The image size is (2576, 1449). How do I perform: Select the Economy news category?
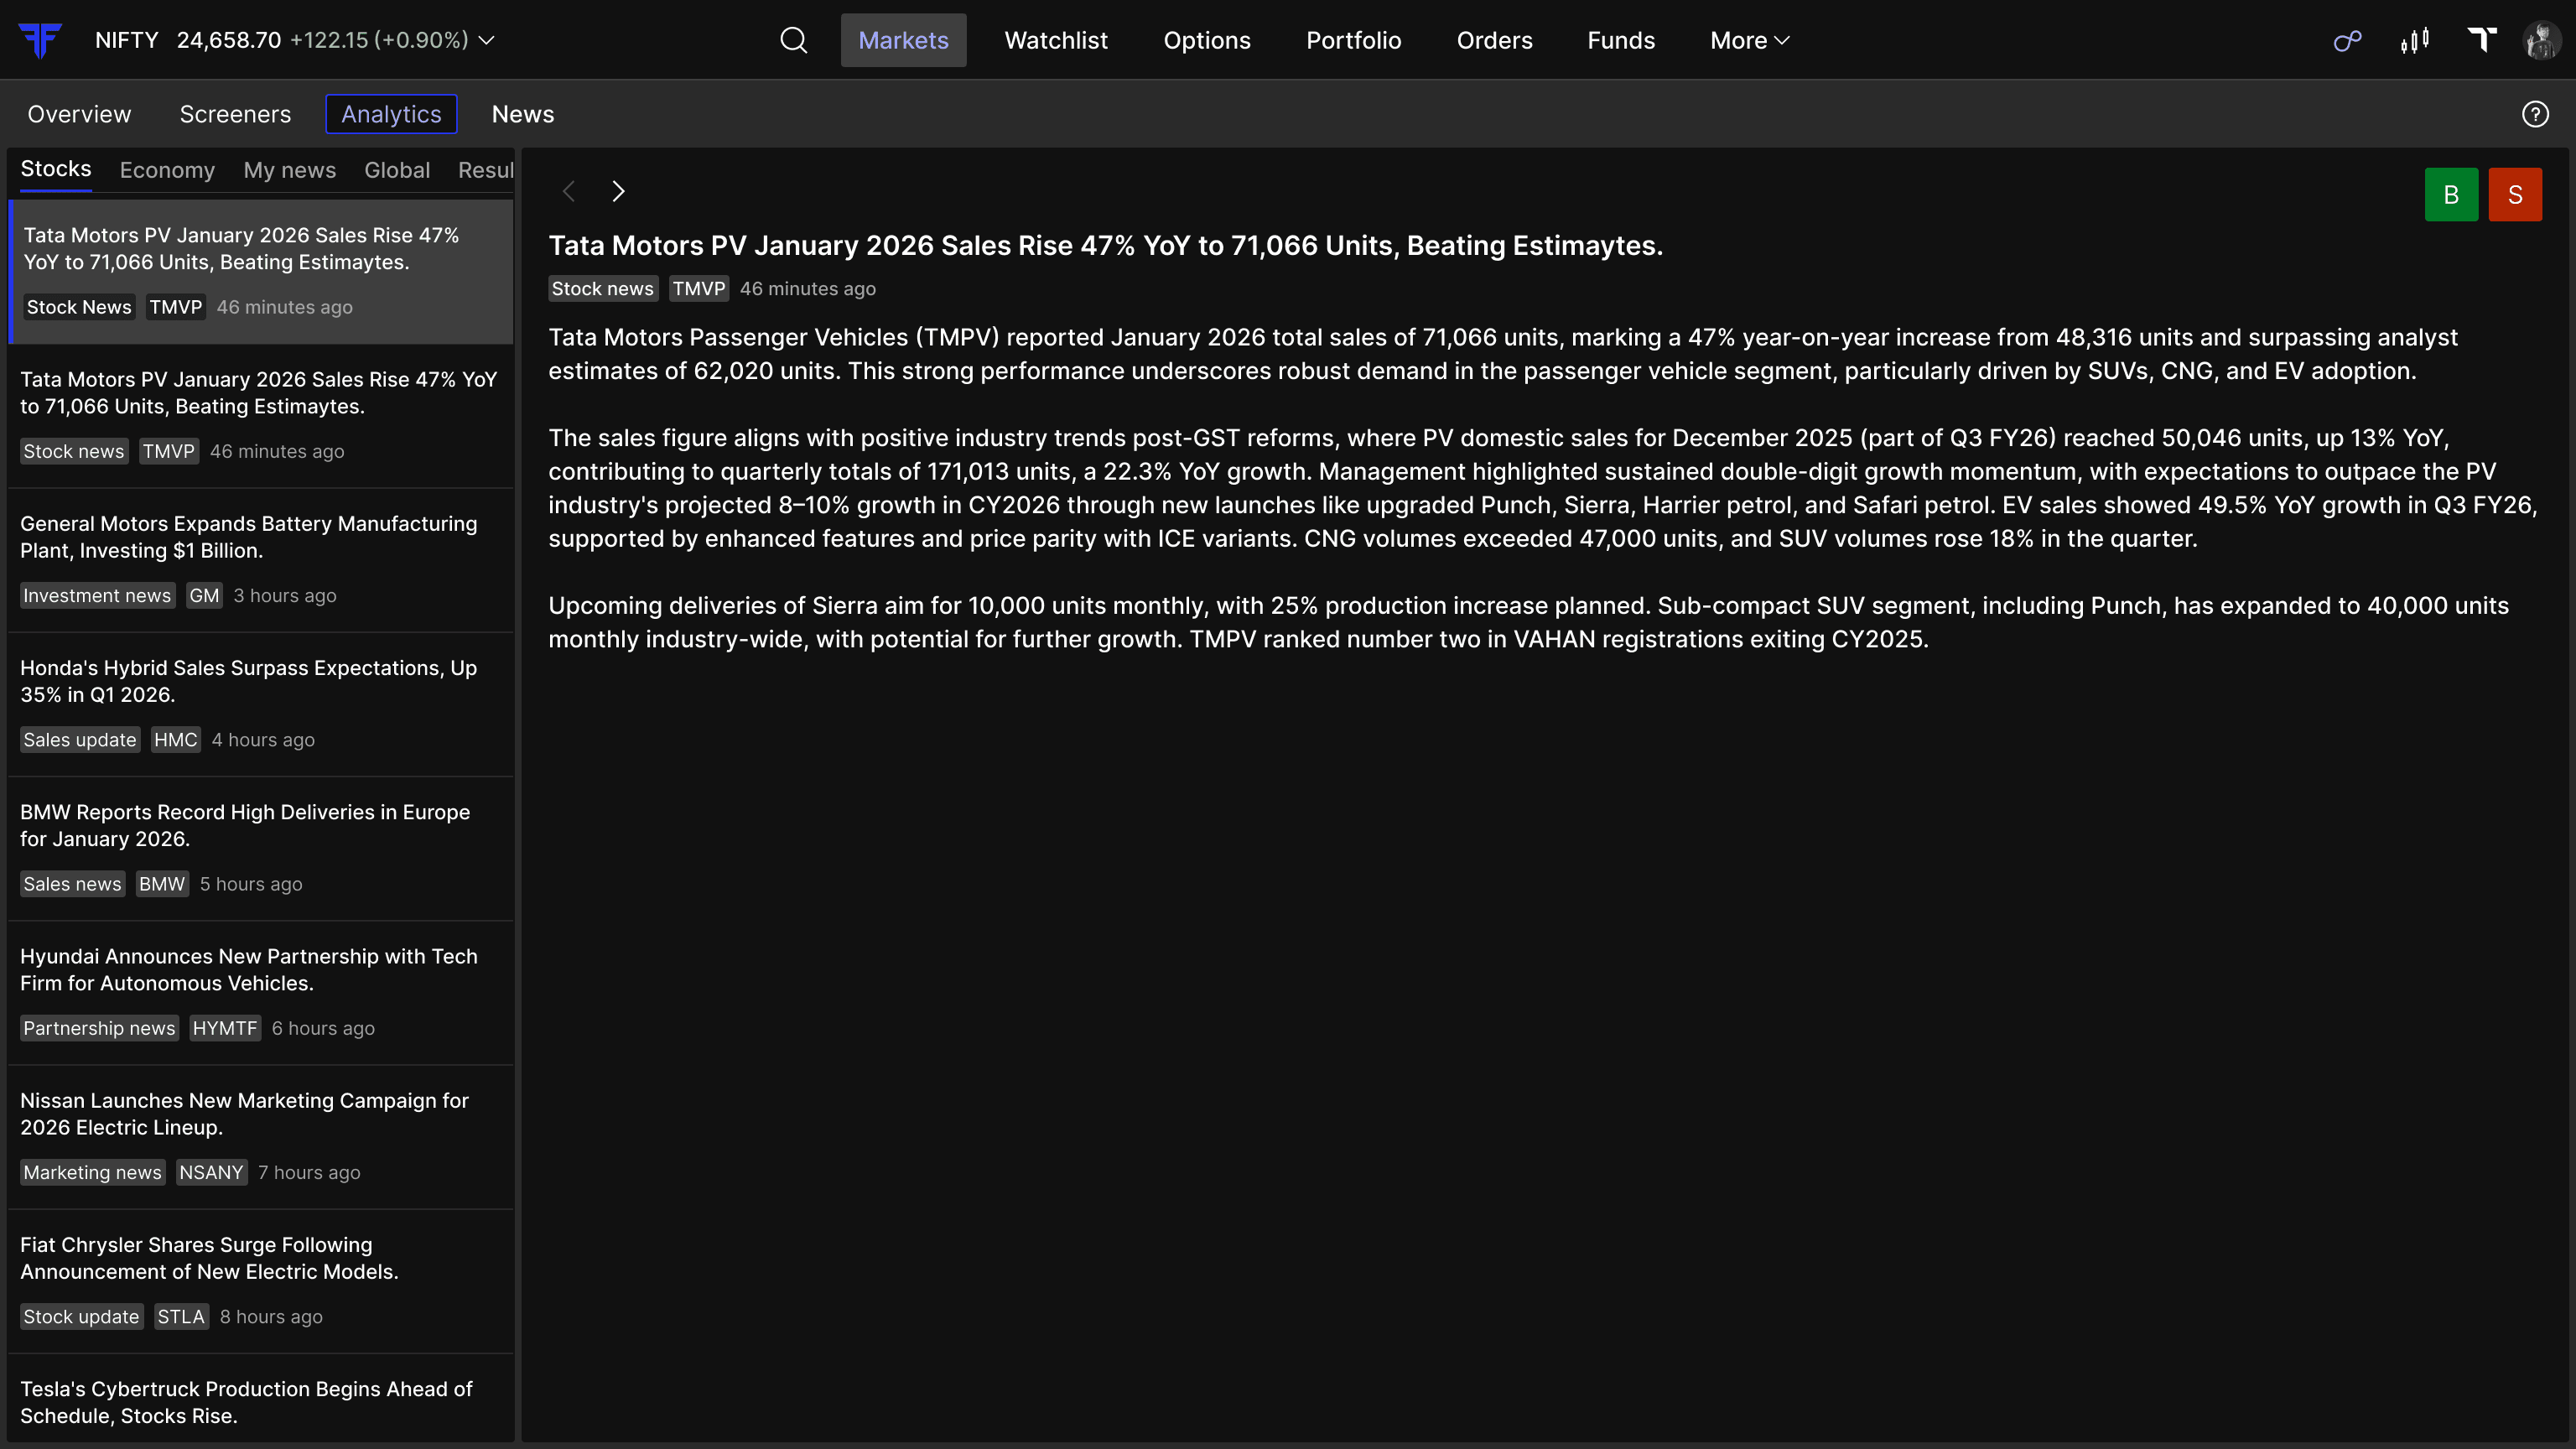coord(167,170)
